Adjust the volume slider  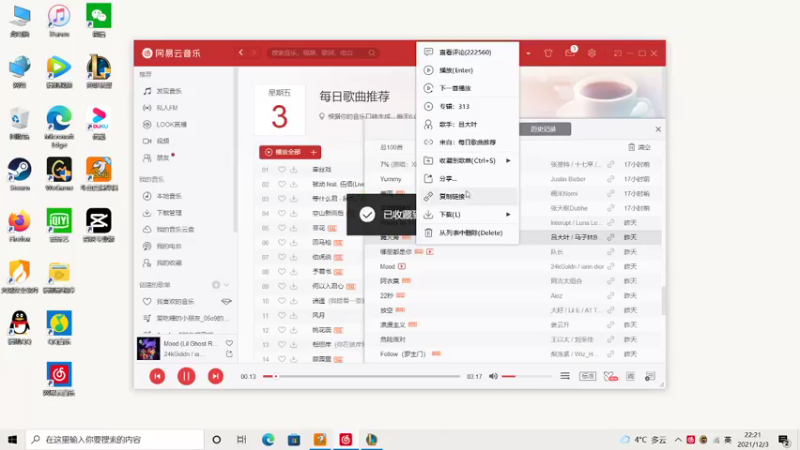pyautogui.click(x=526, y=376)
